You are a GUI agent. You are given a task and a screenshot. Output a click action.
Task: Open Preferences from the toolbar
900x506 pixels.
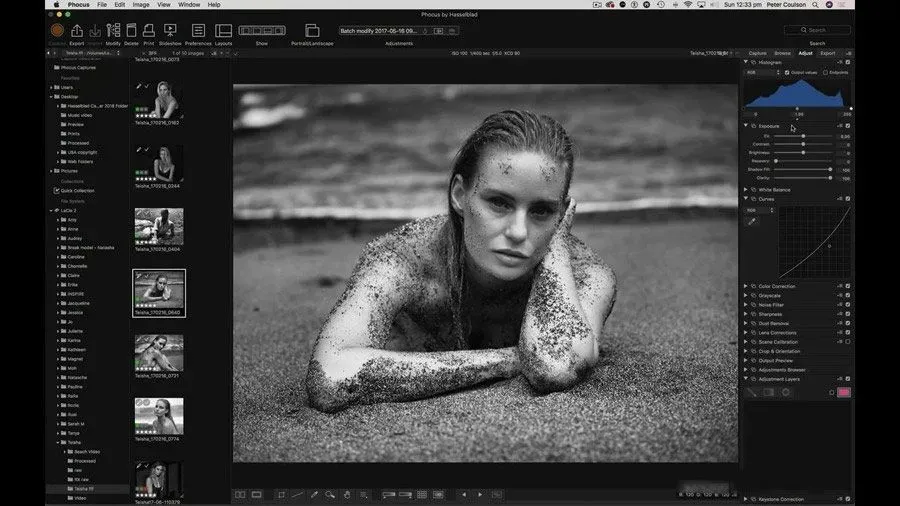tap(198, 30)
